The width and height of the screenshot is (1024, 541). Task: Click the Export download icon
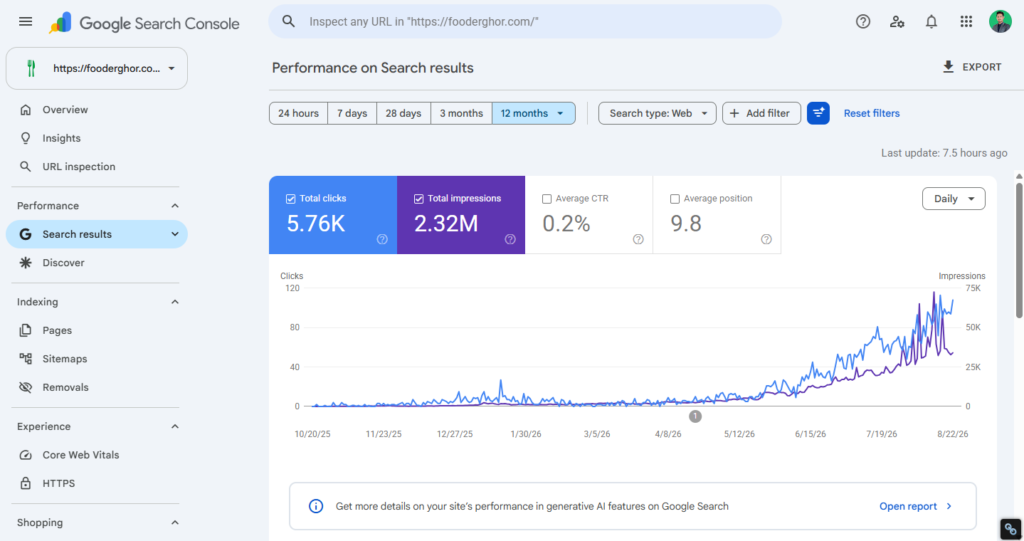(x=948, y=67)
